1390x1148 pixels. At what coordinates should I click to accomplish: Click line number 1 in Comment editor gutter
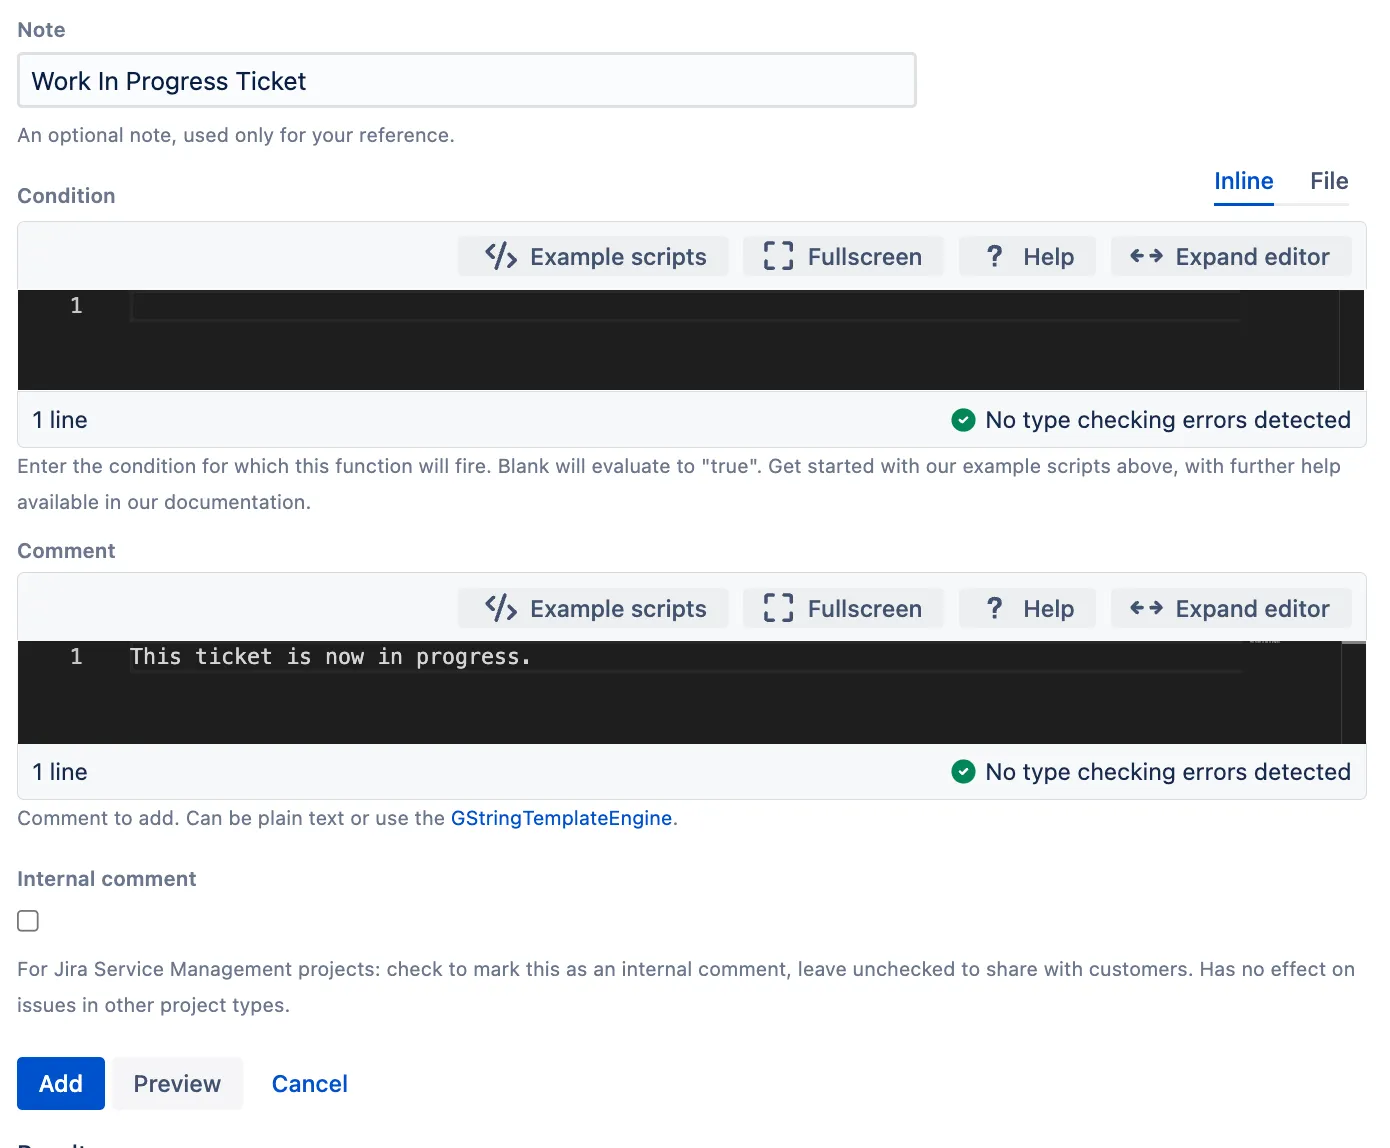76,657
